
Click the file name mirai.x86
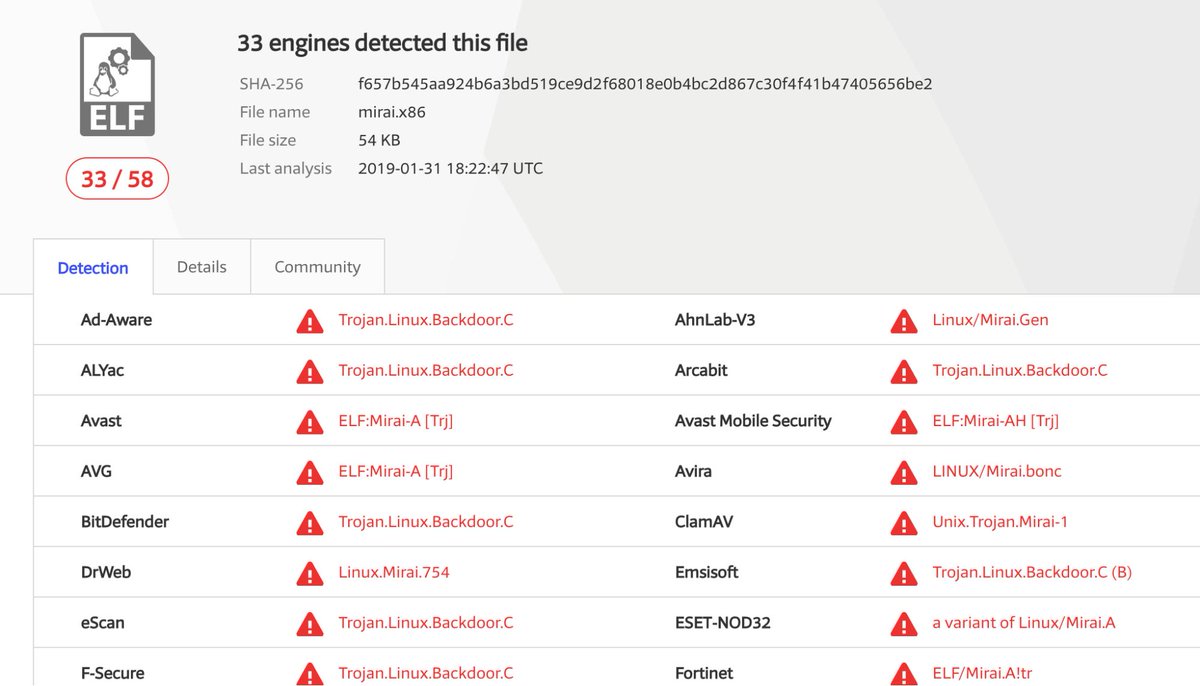(x=392, y=112)
